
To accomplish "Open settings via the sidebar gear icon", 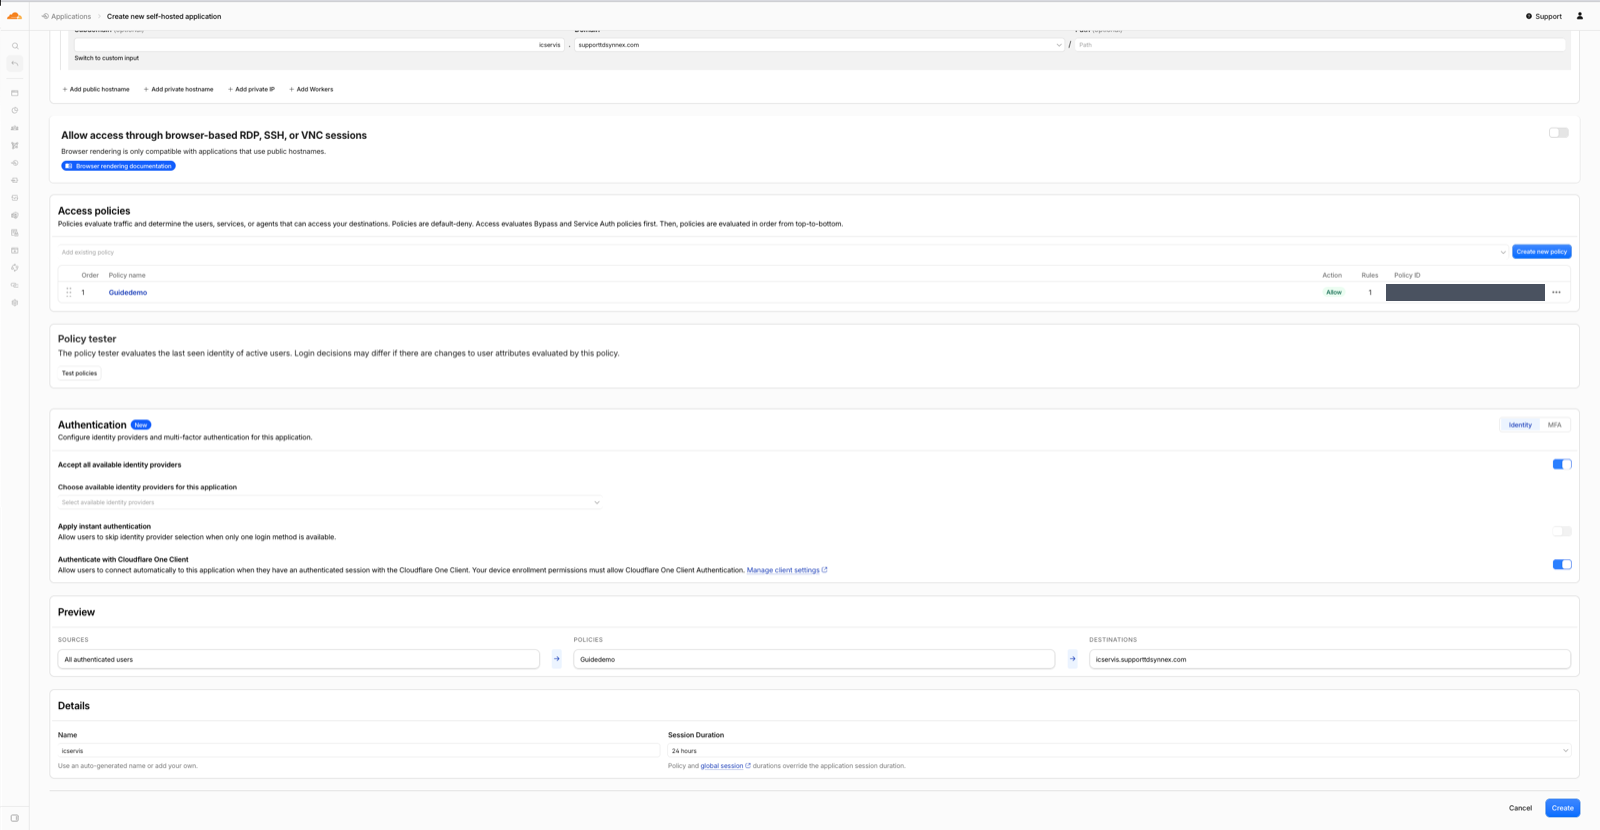I will click(15, 303).
